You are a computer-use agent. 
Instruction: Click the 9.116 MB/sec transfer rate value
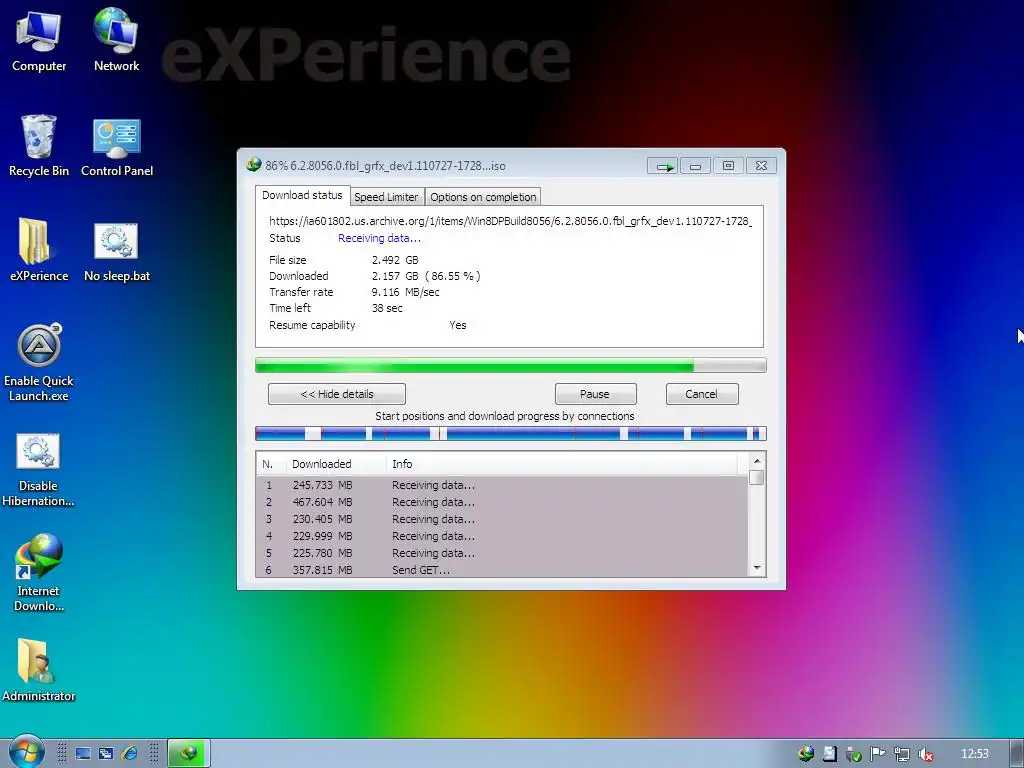(x=406, y=292)
